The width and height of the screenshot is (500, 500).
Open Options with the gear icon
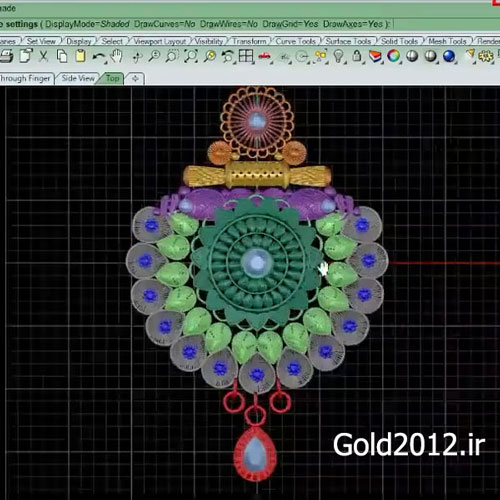click(485, 56)
